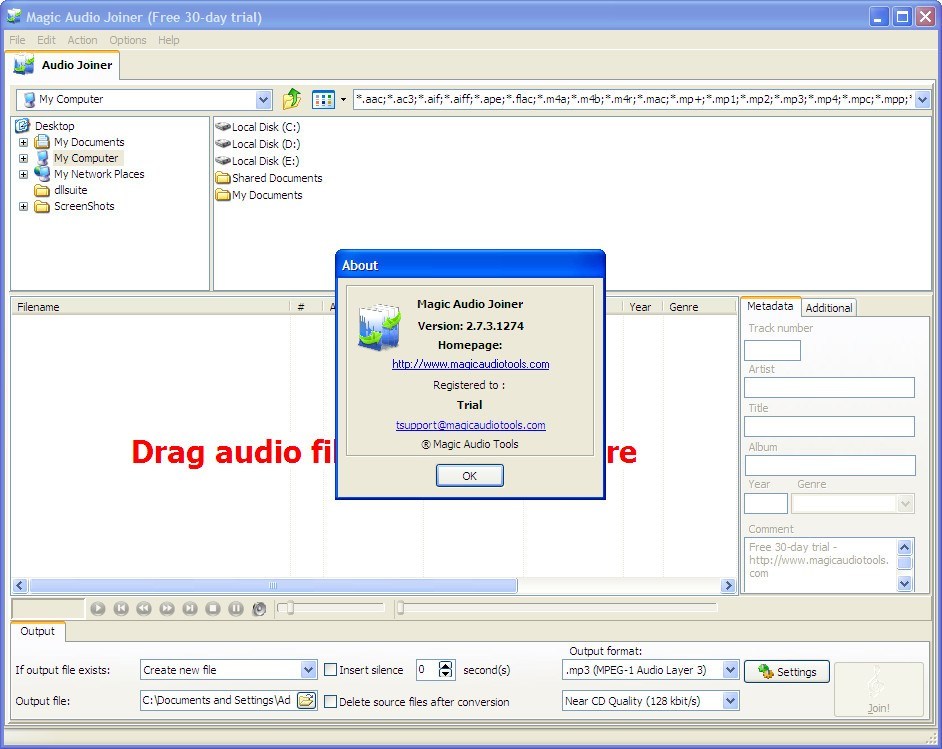Click the Title input field
This screenshot has height=749, width=942.
829,426
